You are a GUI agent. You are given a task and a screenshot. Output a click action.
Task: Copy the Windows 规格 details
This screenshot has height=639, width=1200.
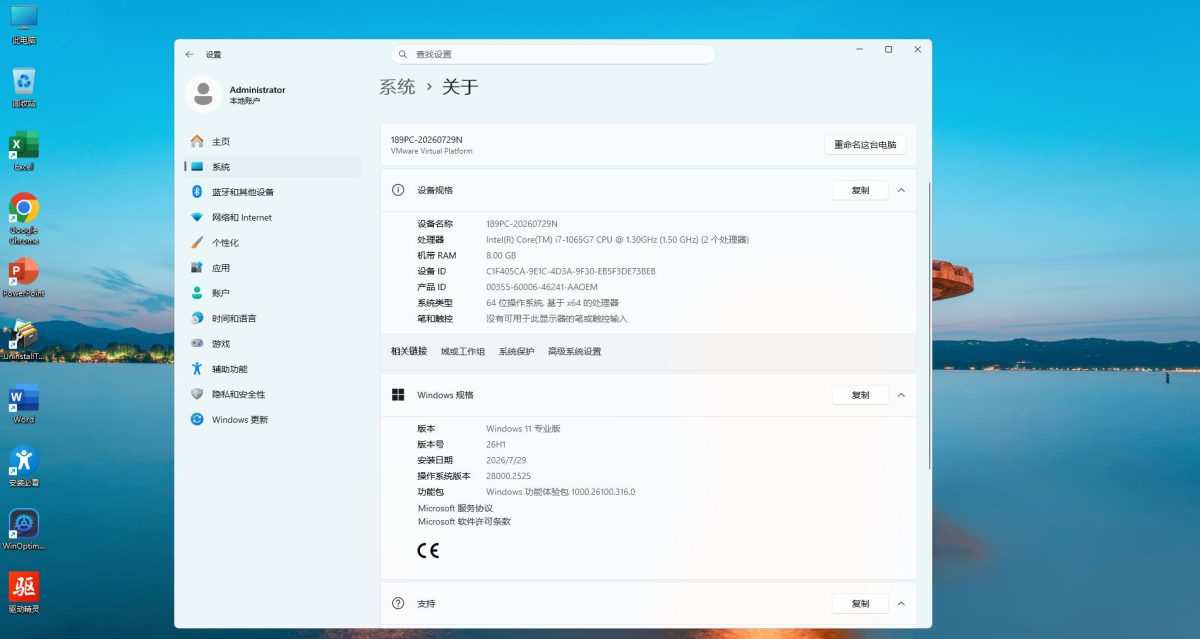coord(860,395)
